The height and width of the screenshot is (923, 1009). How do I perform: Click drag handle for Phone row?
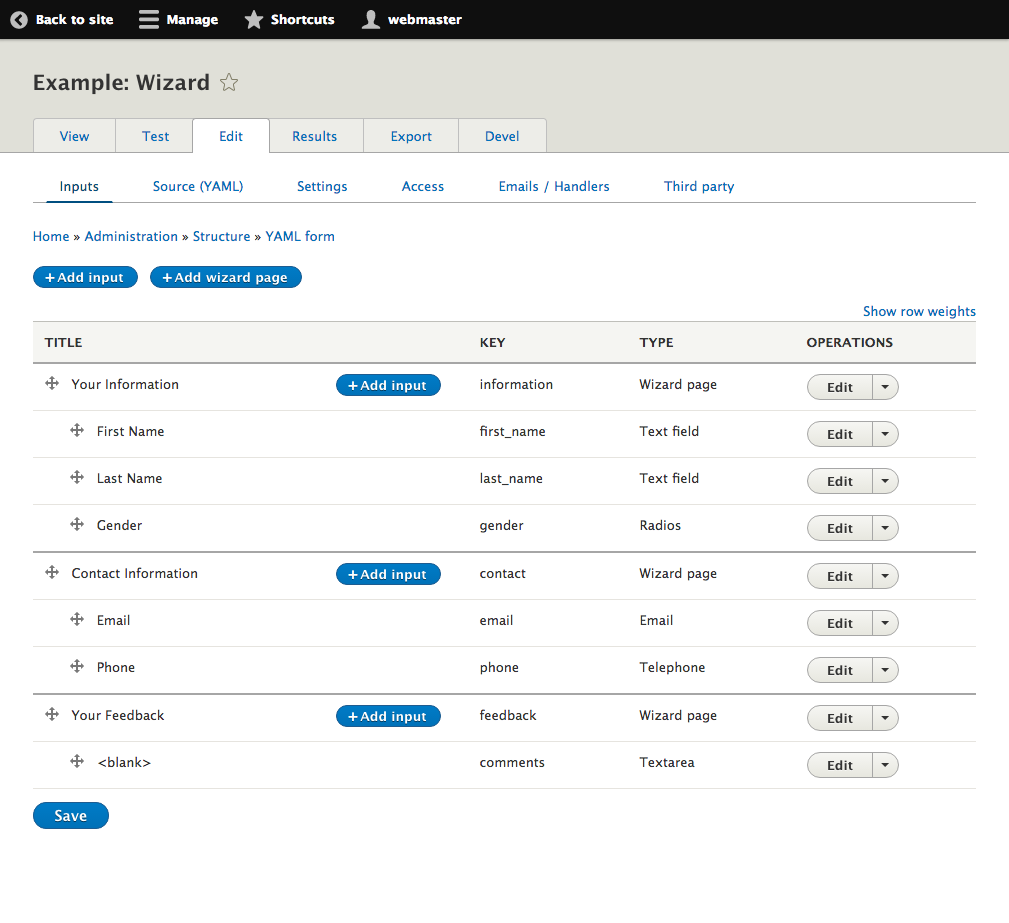(77, 666)
